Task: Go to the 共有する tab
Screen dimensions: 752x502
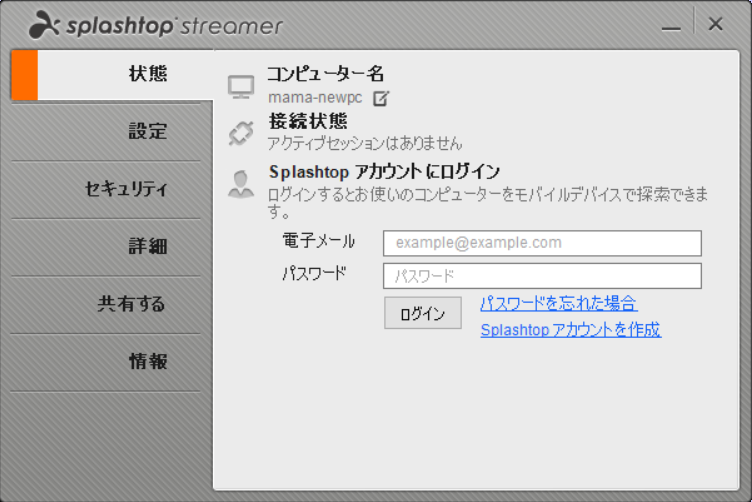Action: click(106, 304)
